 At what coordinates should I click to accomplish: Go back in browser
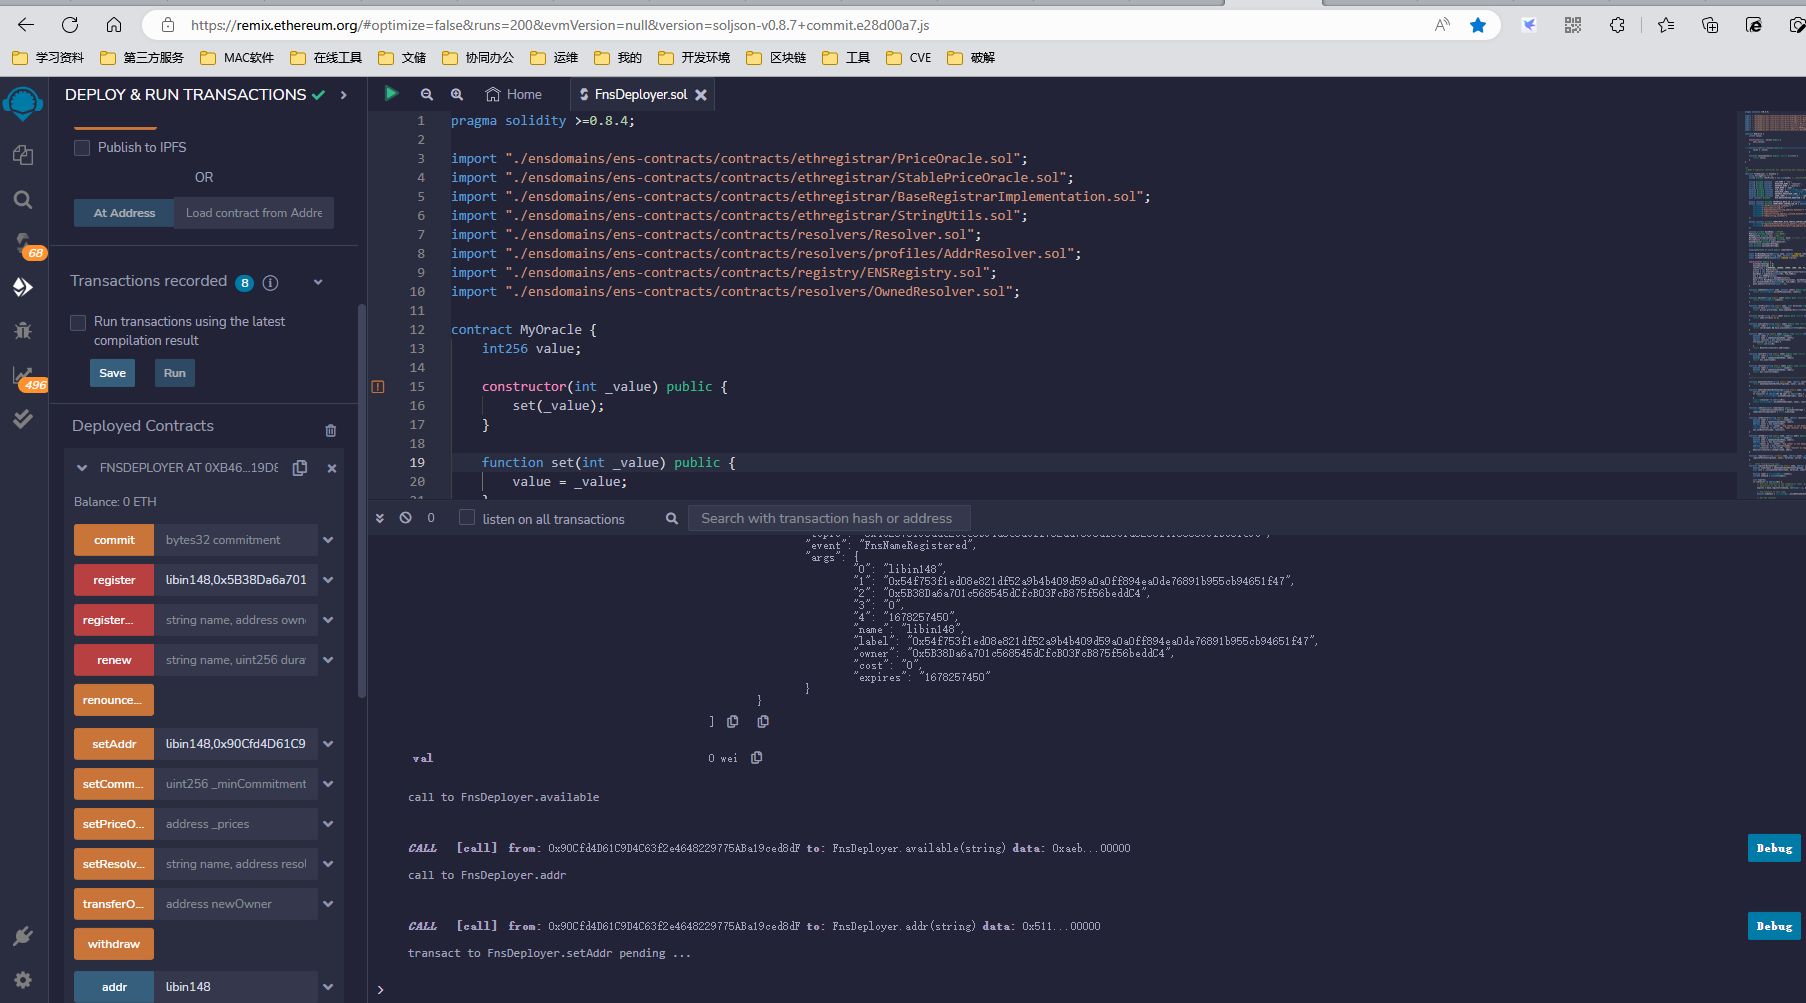pyautogui.click(x=26, y=25)
